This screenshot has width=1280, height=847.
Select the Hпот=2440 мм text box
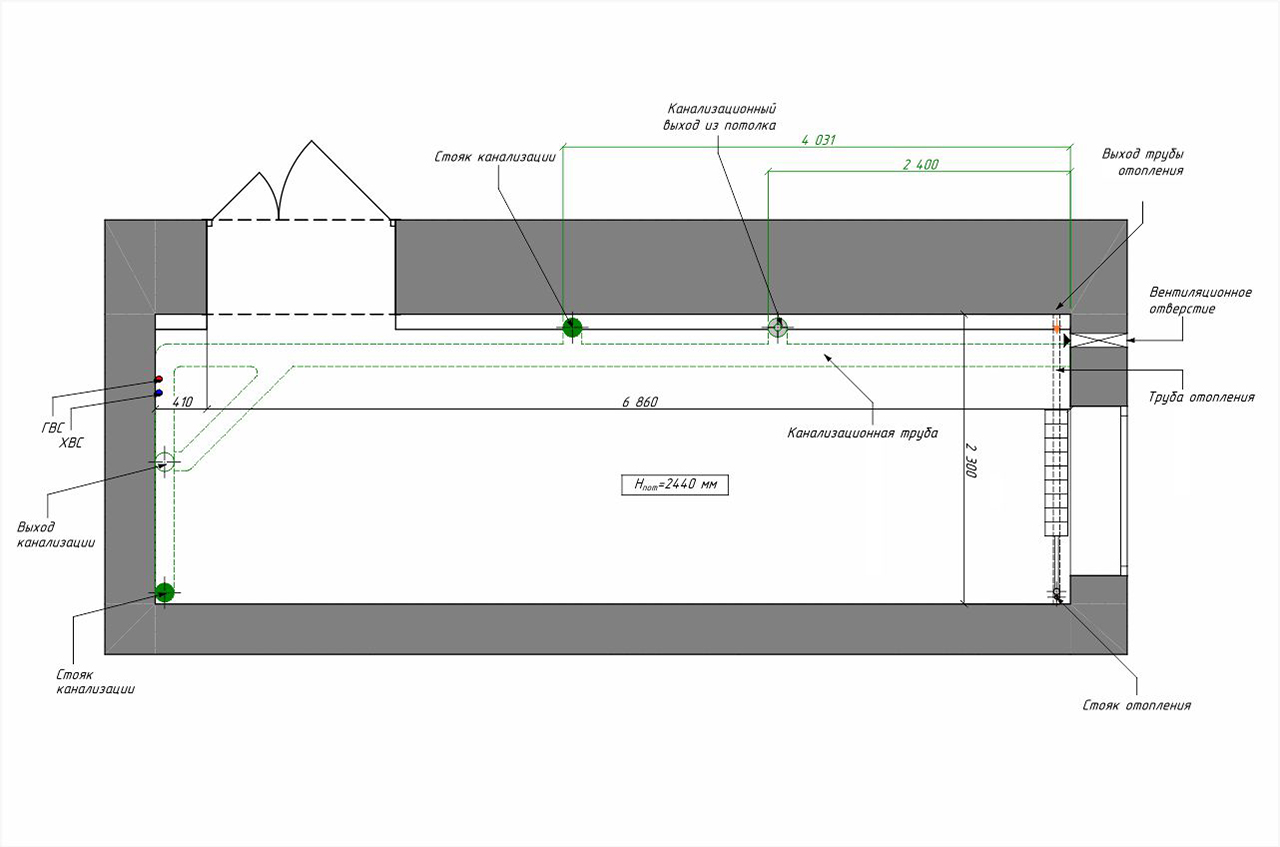675,485
